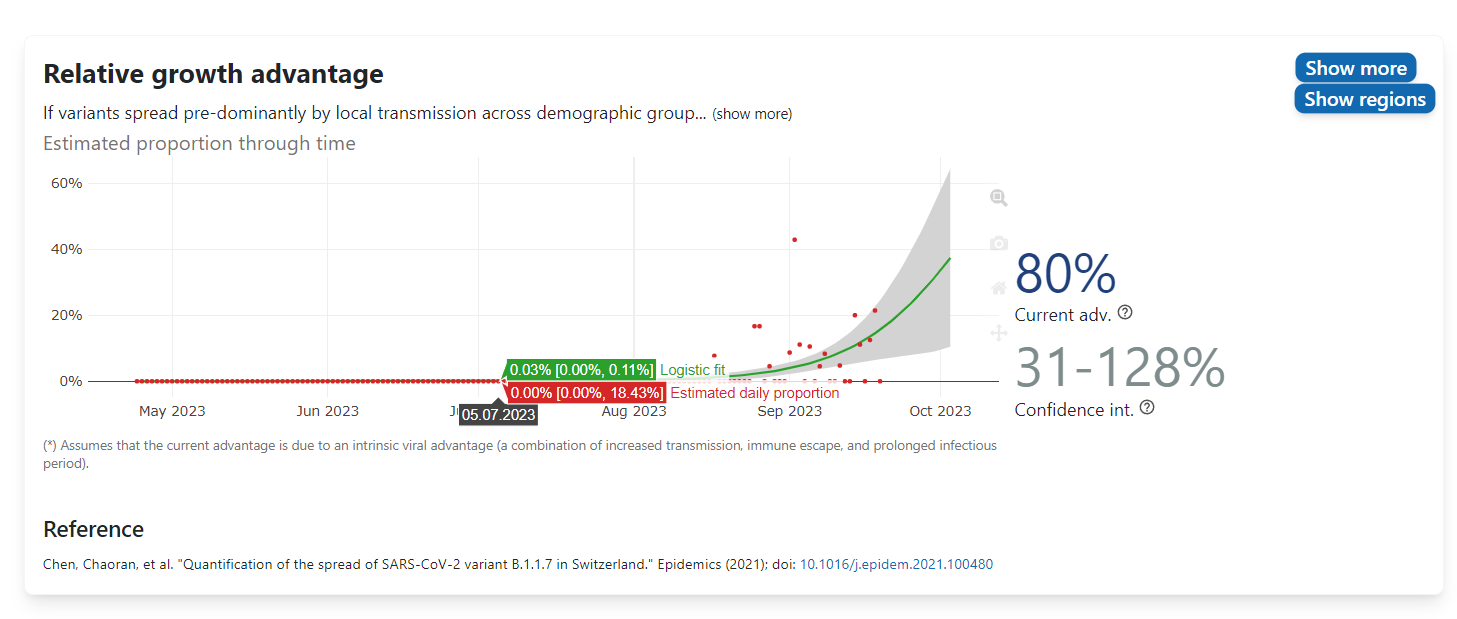
Task: Click the Sep 2023 axis label
Action: tap(790, 411)
